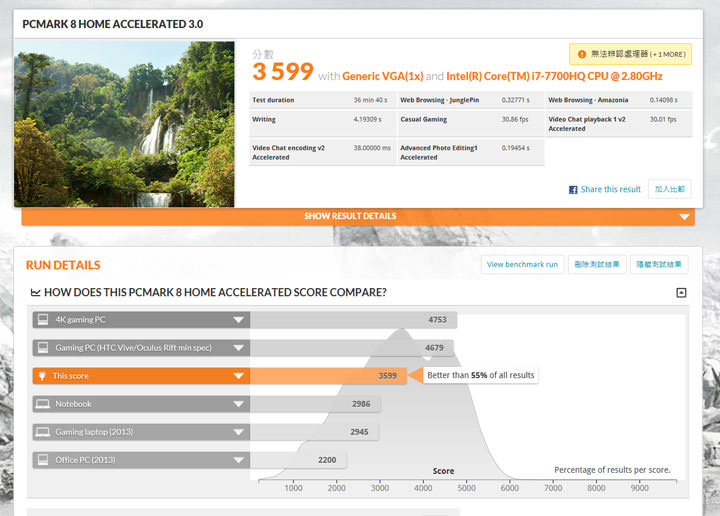Open the This score dropdown arrow
The height and width of the screenshot is (516, 720).
tap(238, 376)
